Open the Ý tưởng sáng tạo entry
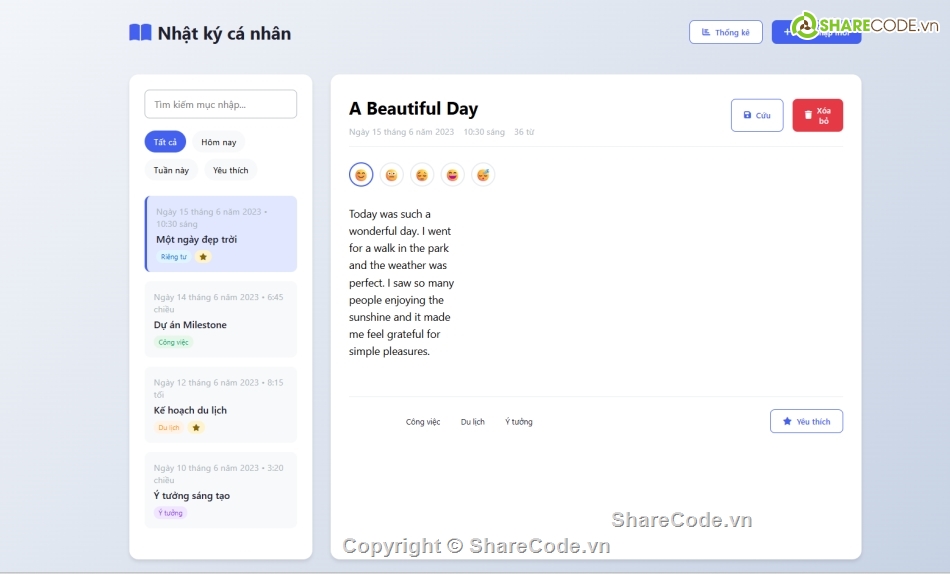The height and width of the screenshot is (574, 950). [x=221, y=490]
